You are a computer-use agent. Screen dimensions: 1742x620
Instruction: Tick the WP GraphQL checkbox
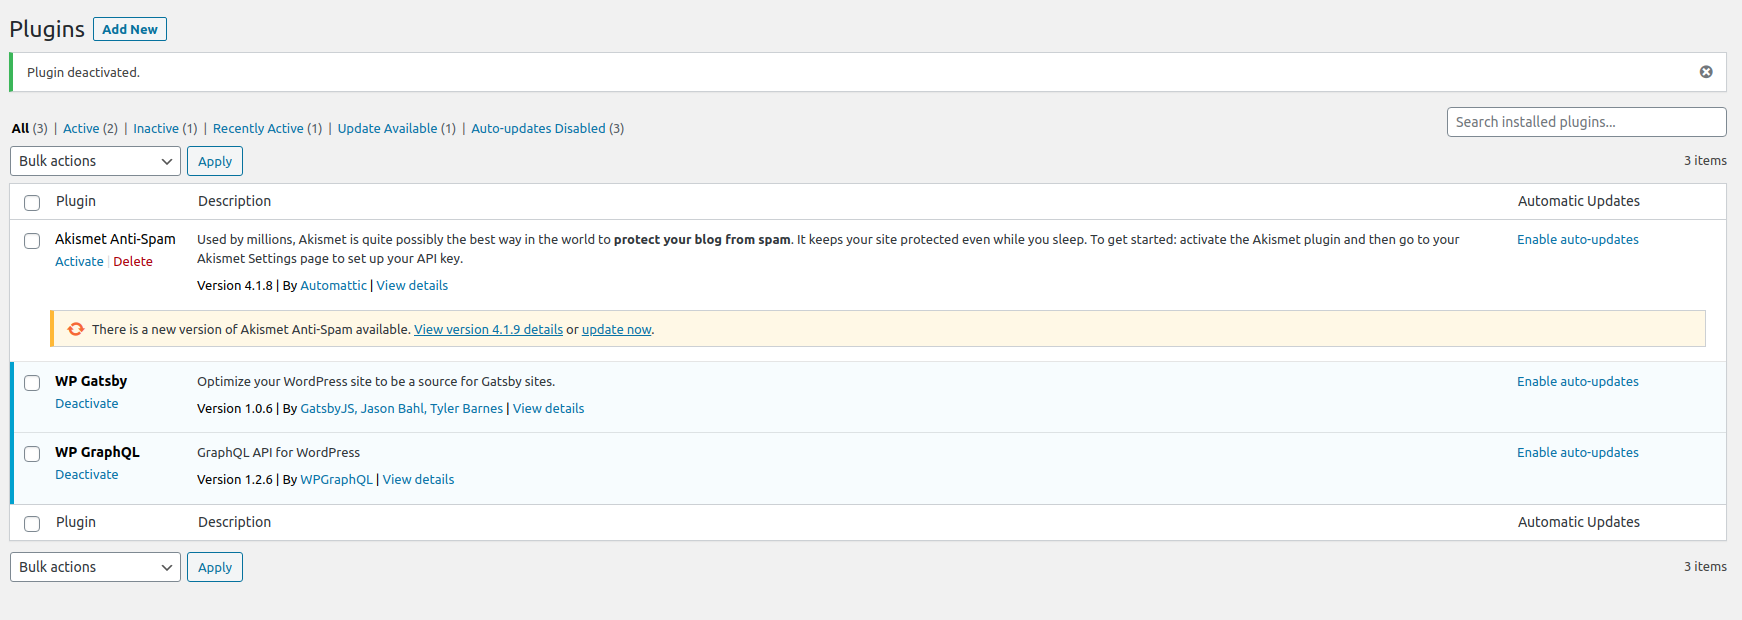pyautogui.click(x=32, y=454)
